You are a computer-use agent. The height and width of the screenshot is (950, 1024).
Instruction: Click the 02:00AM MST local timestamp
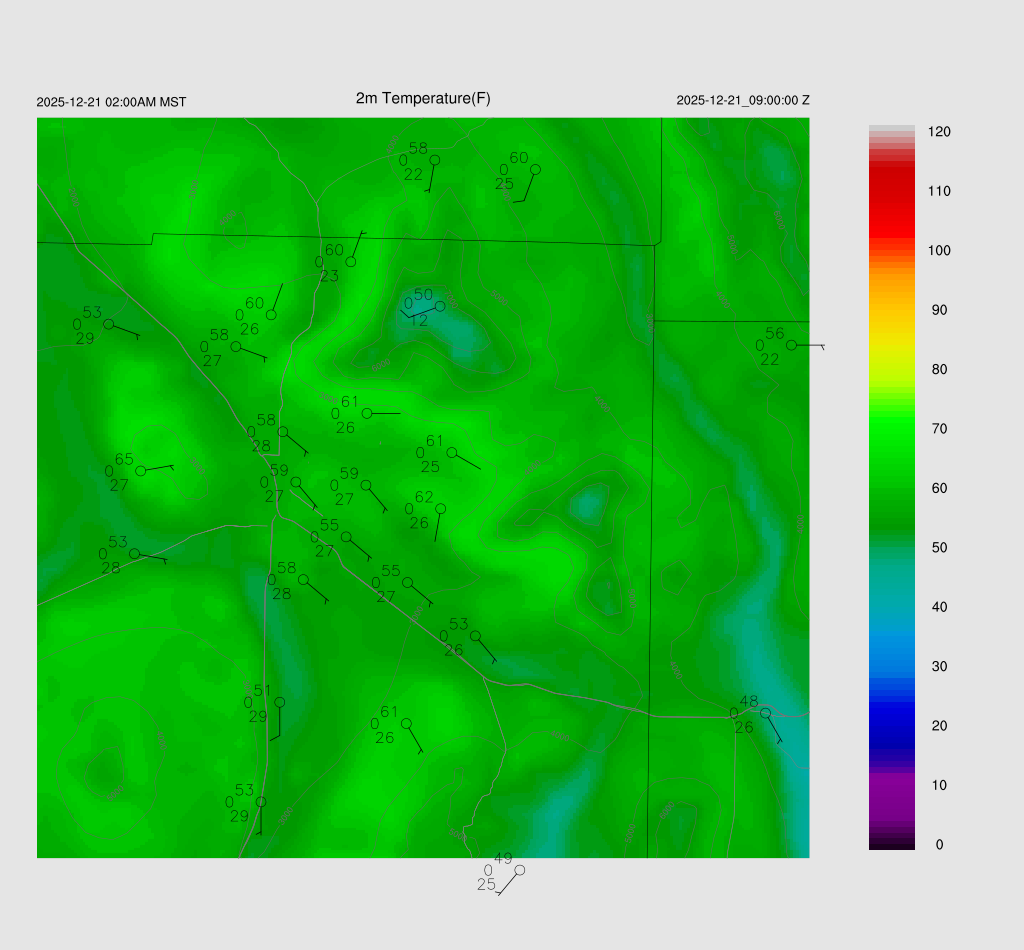[x=111, y=102]
